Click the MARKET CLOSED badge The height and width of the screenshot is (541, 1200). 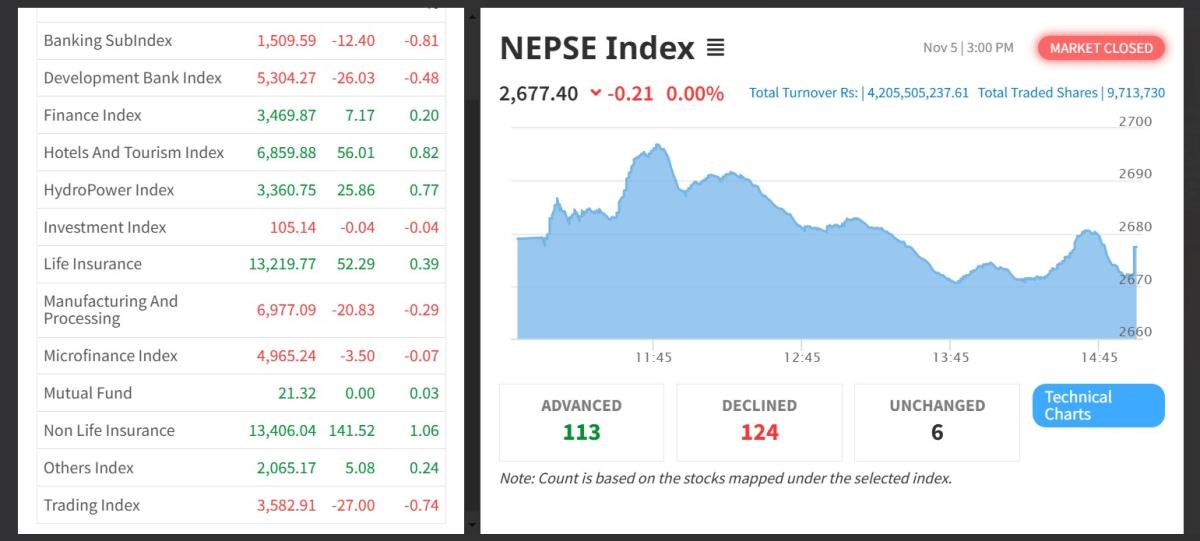1100,48
